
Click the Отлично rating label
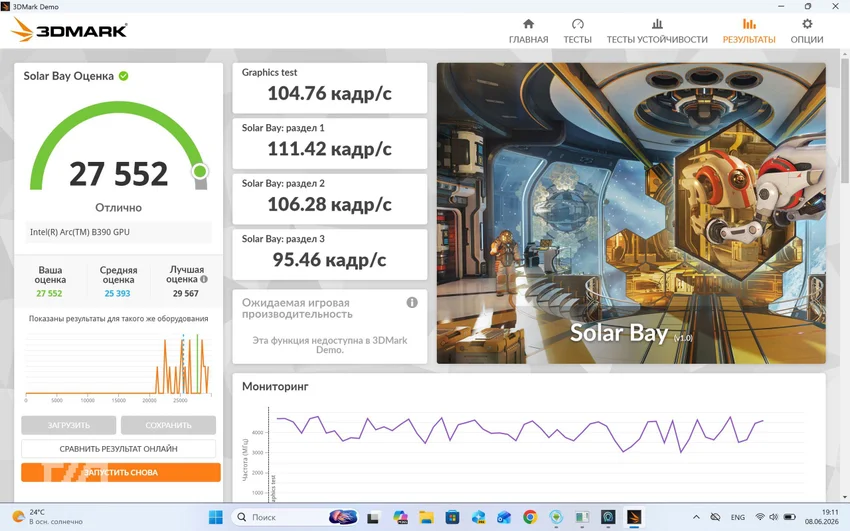click(x=119, y=208)
